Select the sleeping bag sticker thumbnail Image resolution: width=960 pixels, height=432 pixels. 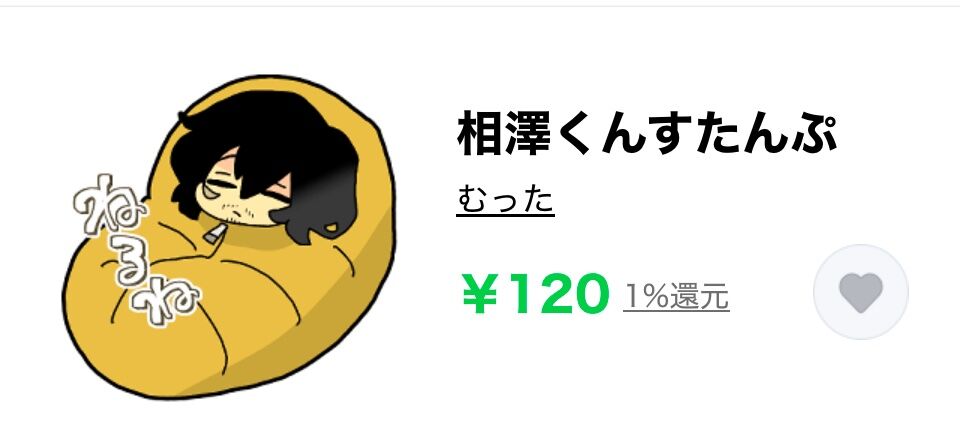click(x=230, y=237)
